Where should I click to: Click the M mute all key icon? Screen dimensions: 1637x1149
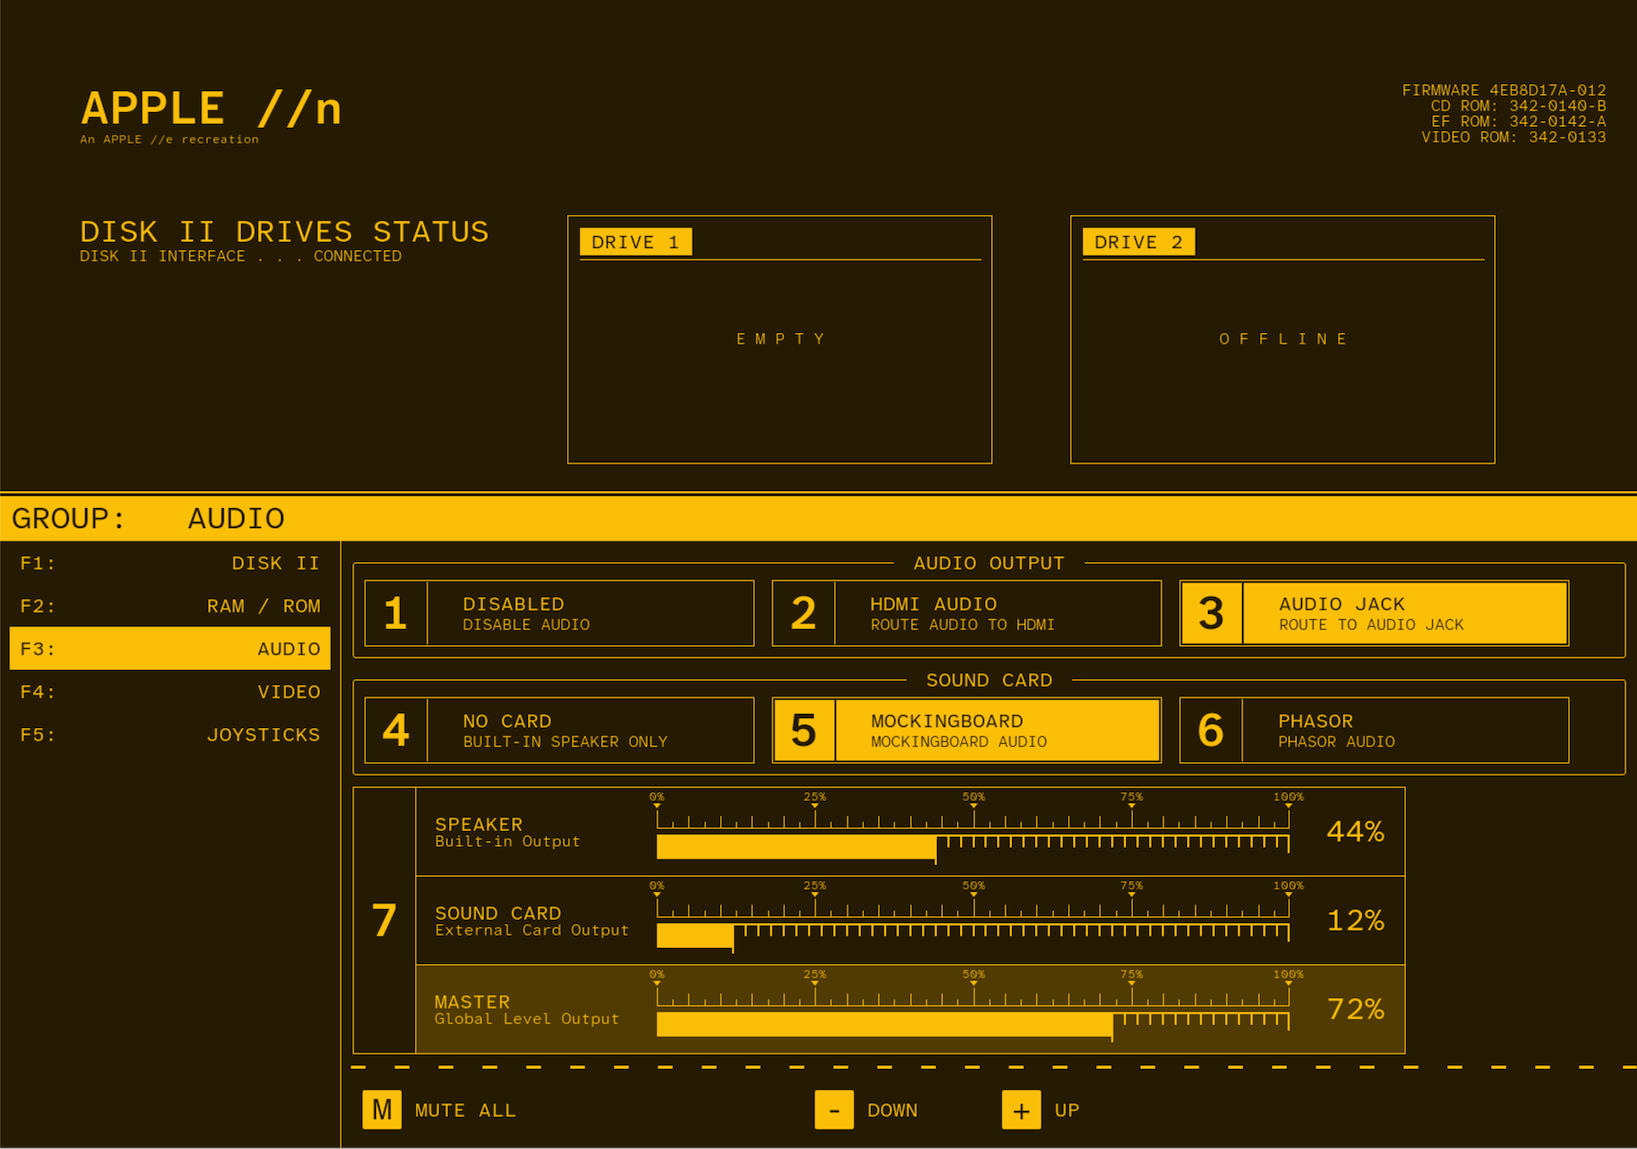pyautogui.click(x=382, y=1110)
